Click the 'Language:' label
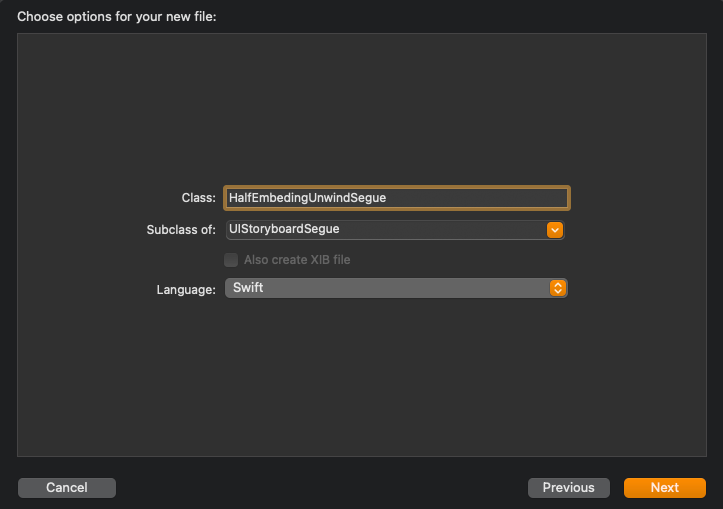This screenshot has height=509, width=723. (186, 290)
